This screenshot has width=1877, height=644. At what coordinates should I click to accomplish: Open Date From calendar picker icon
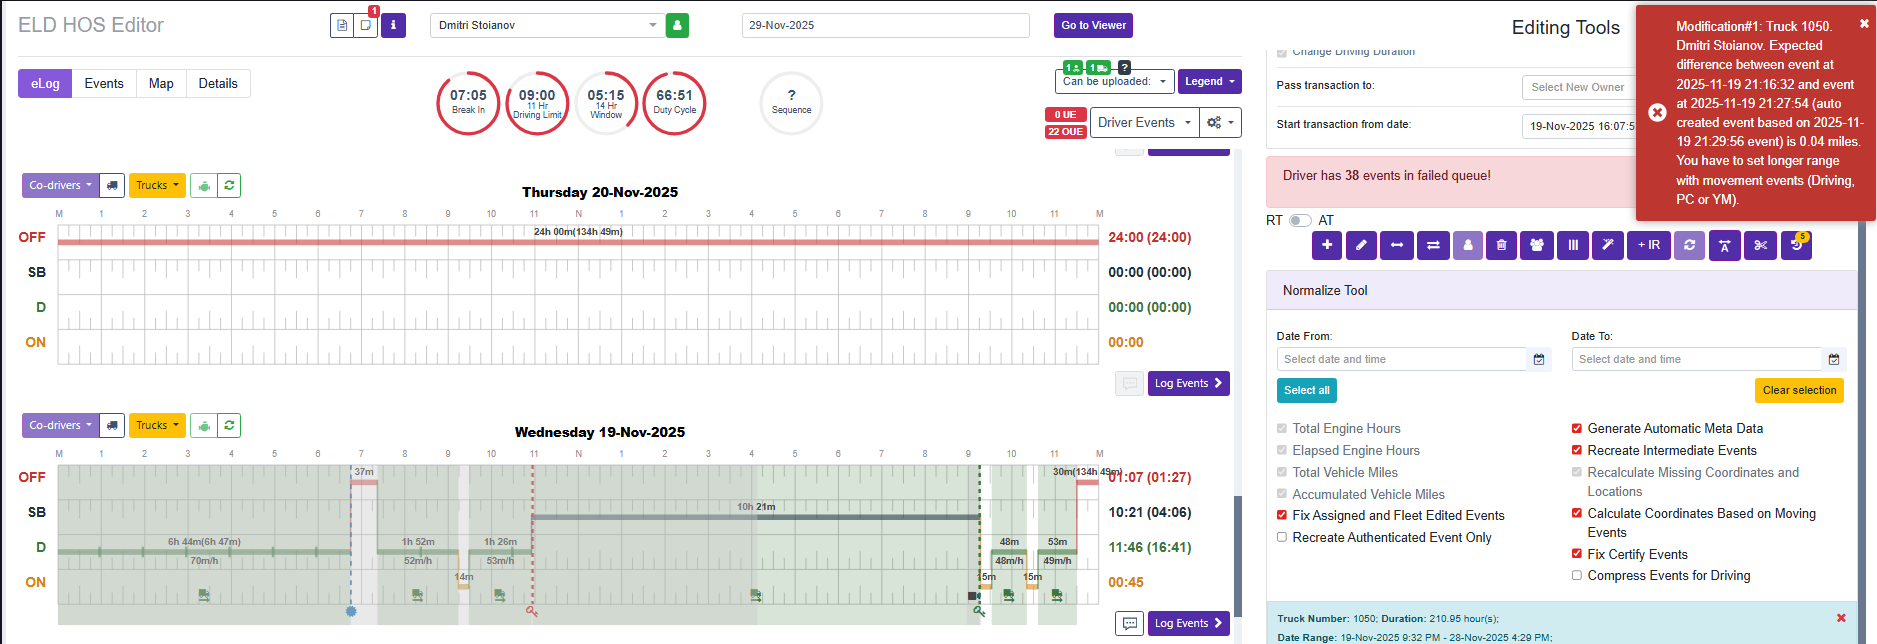point(1539,359)
